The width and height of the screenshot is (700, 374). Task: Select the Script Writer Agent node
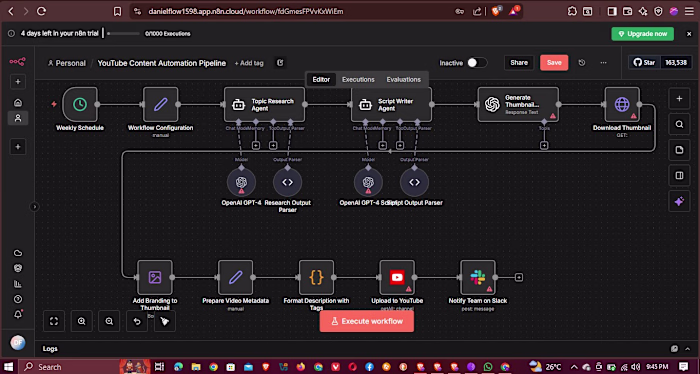coord(391,104)
